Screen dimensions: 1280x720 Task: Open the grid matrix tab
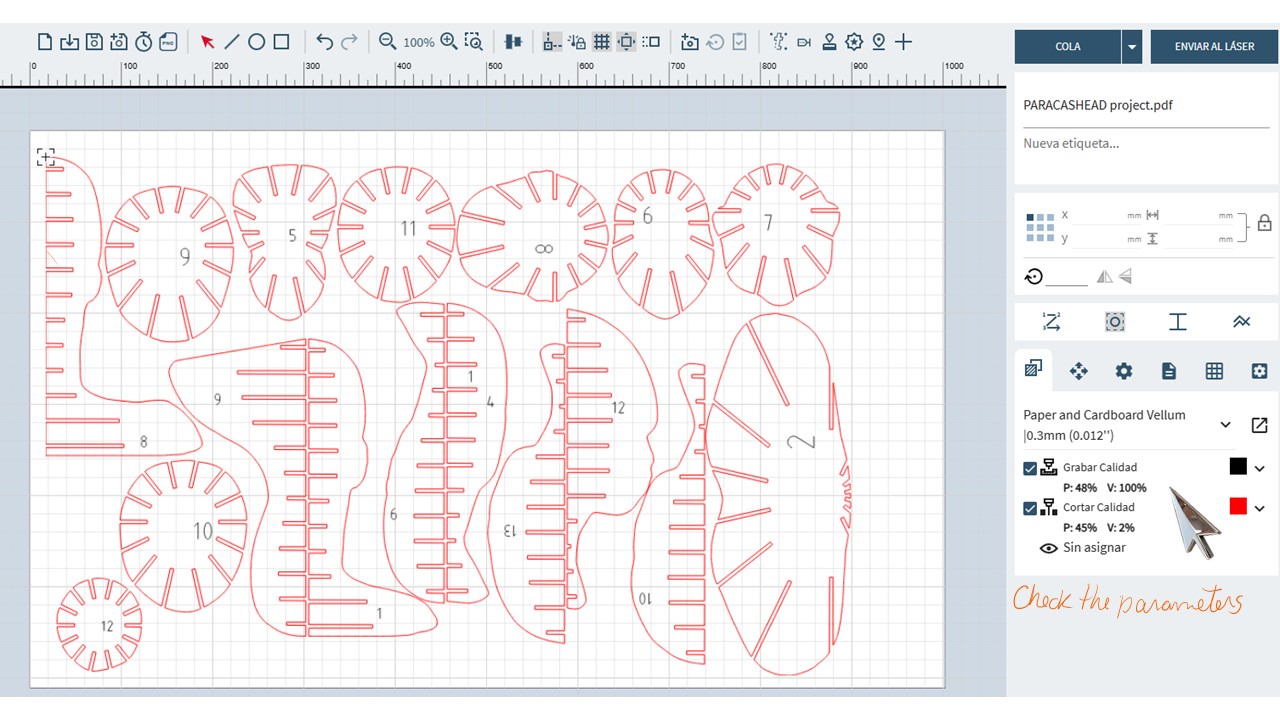coord(1214,371)
